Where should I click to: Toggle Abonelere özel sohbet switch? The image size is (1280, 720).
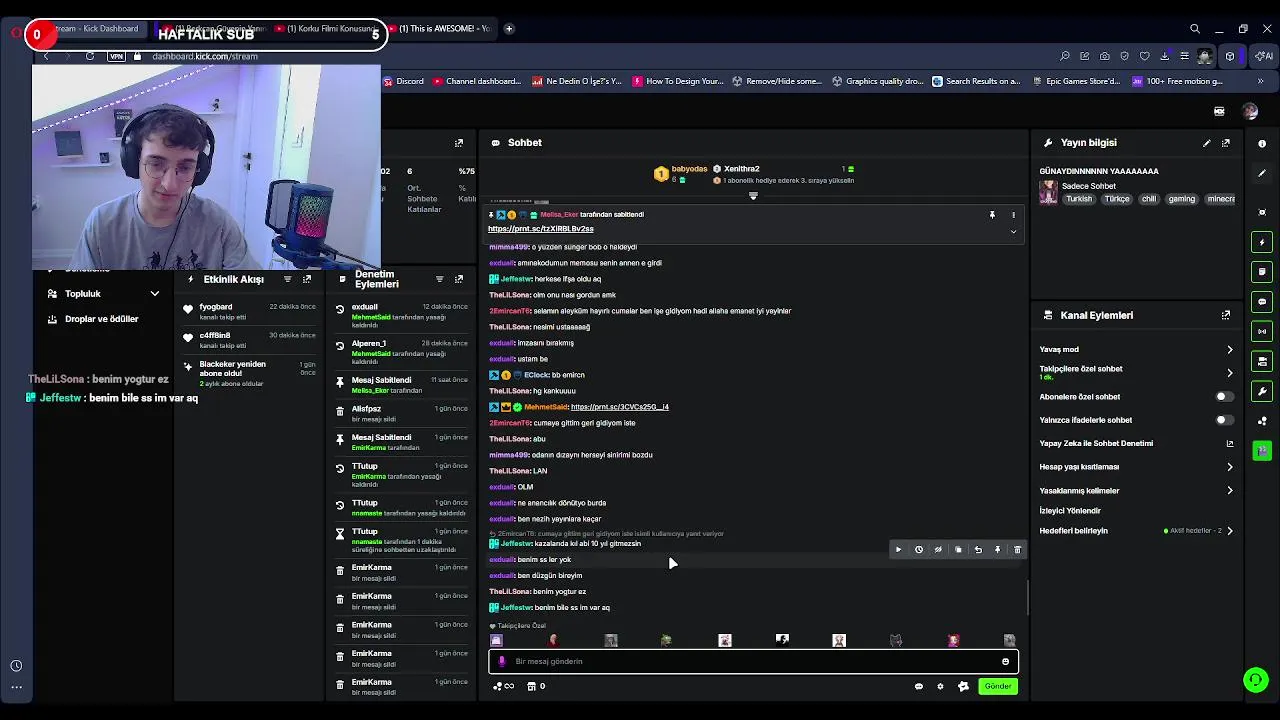[1223, 396]
